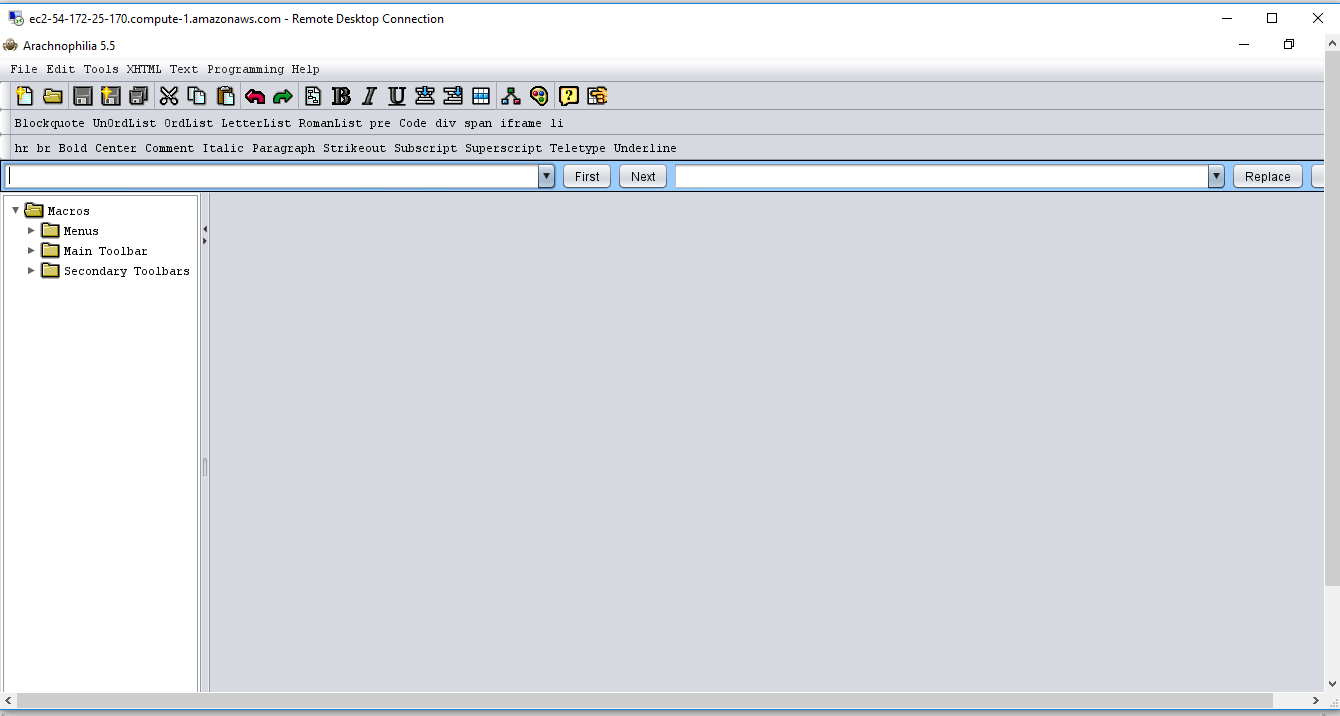Click the Paste clipboard icon
The width and height of the screenshot is (1340, 716).
tap(226, 96)
